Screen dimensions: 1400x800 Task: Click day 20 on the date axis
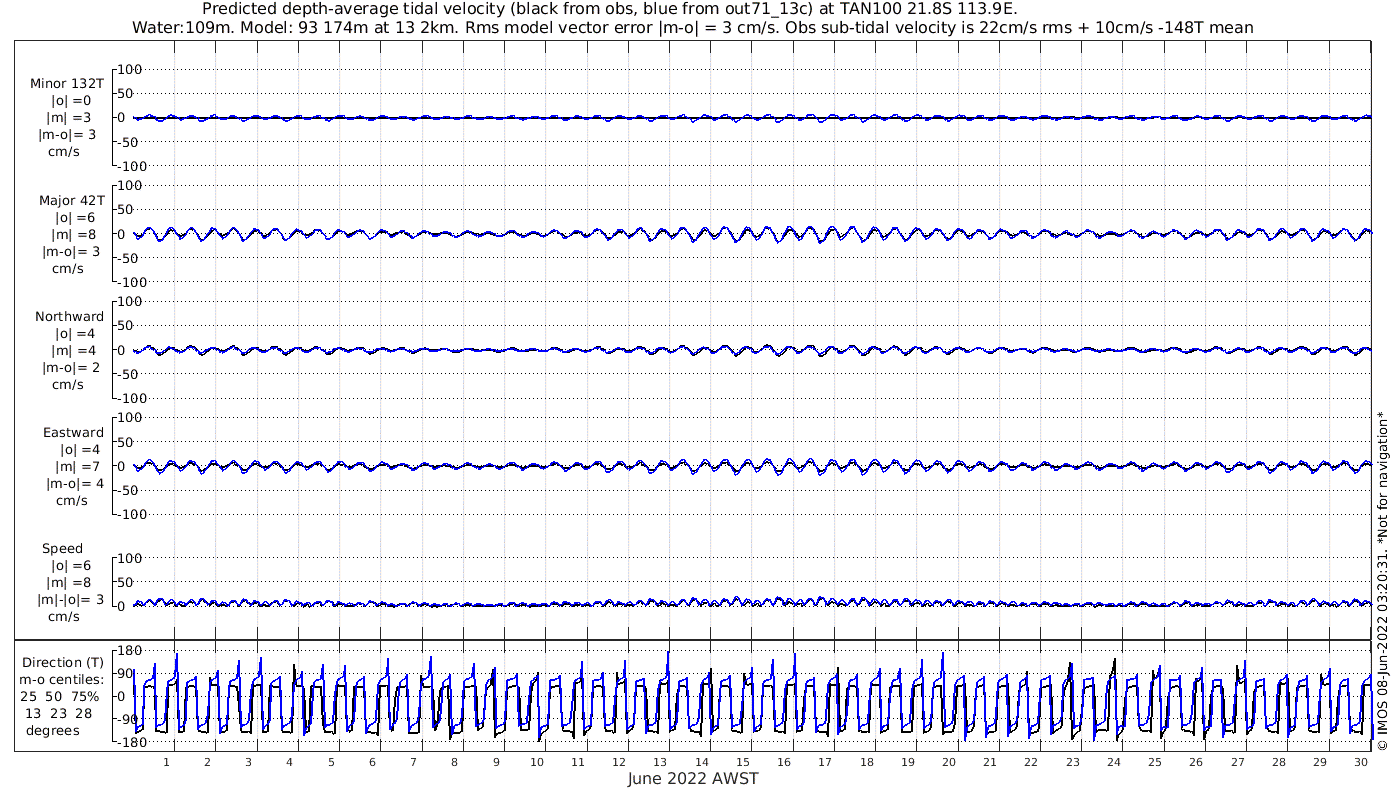point(949,762)
